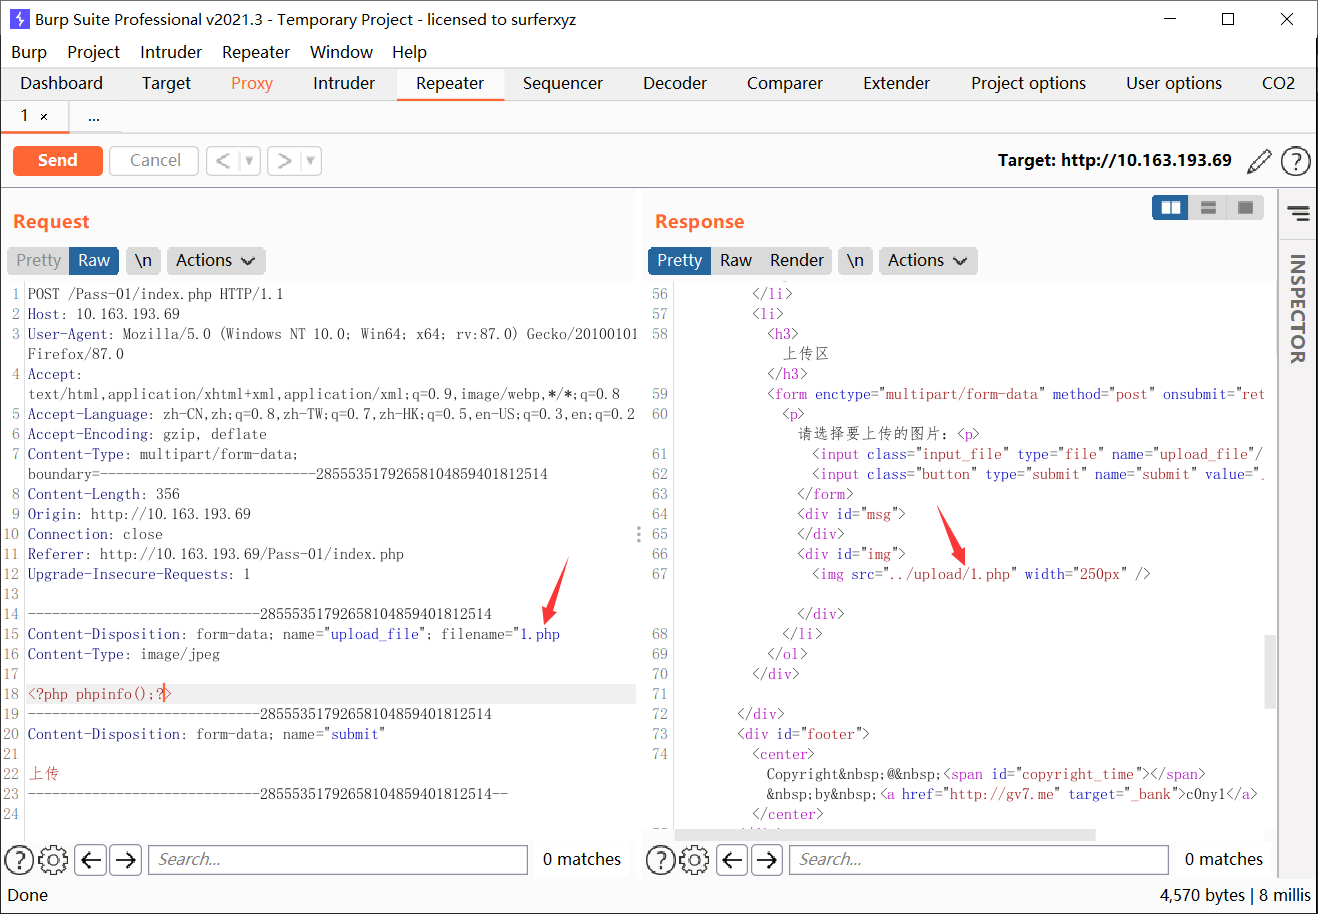Go to previous match in Response search
This screenshot has width=1318, height=914.
(x=733, y=859)
